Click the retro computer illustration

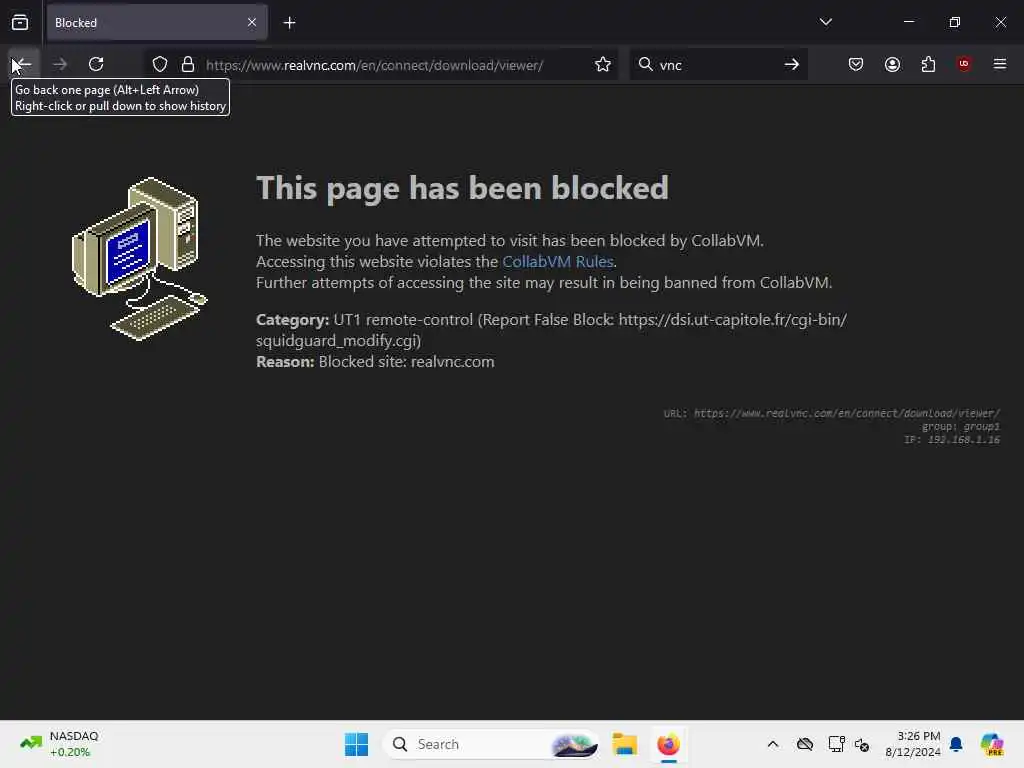coord(139,259)
